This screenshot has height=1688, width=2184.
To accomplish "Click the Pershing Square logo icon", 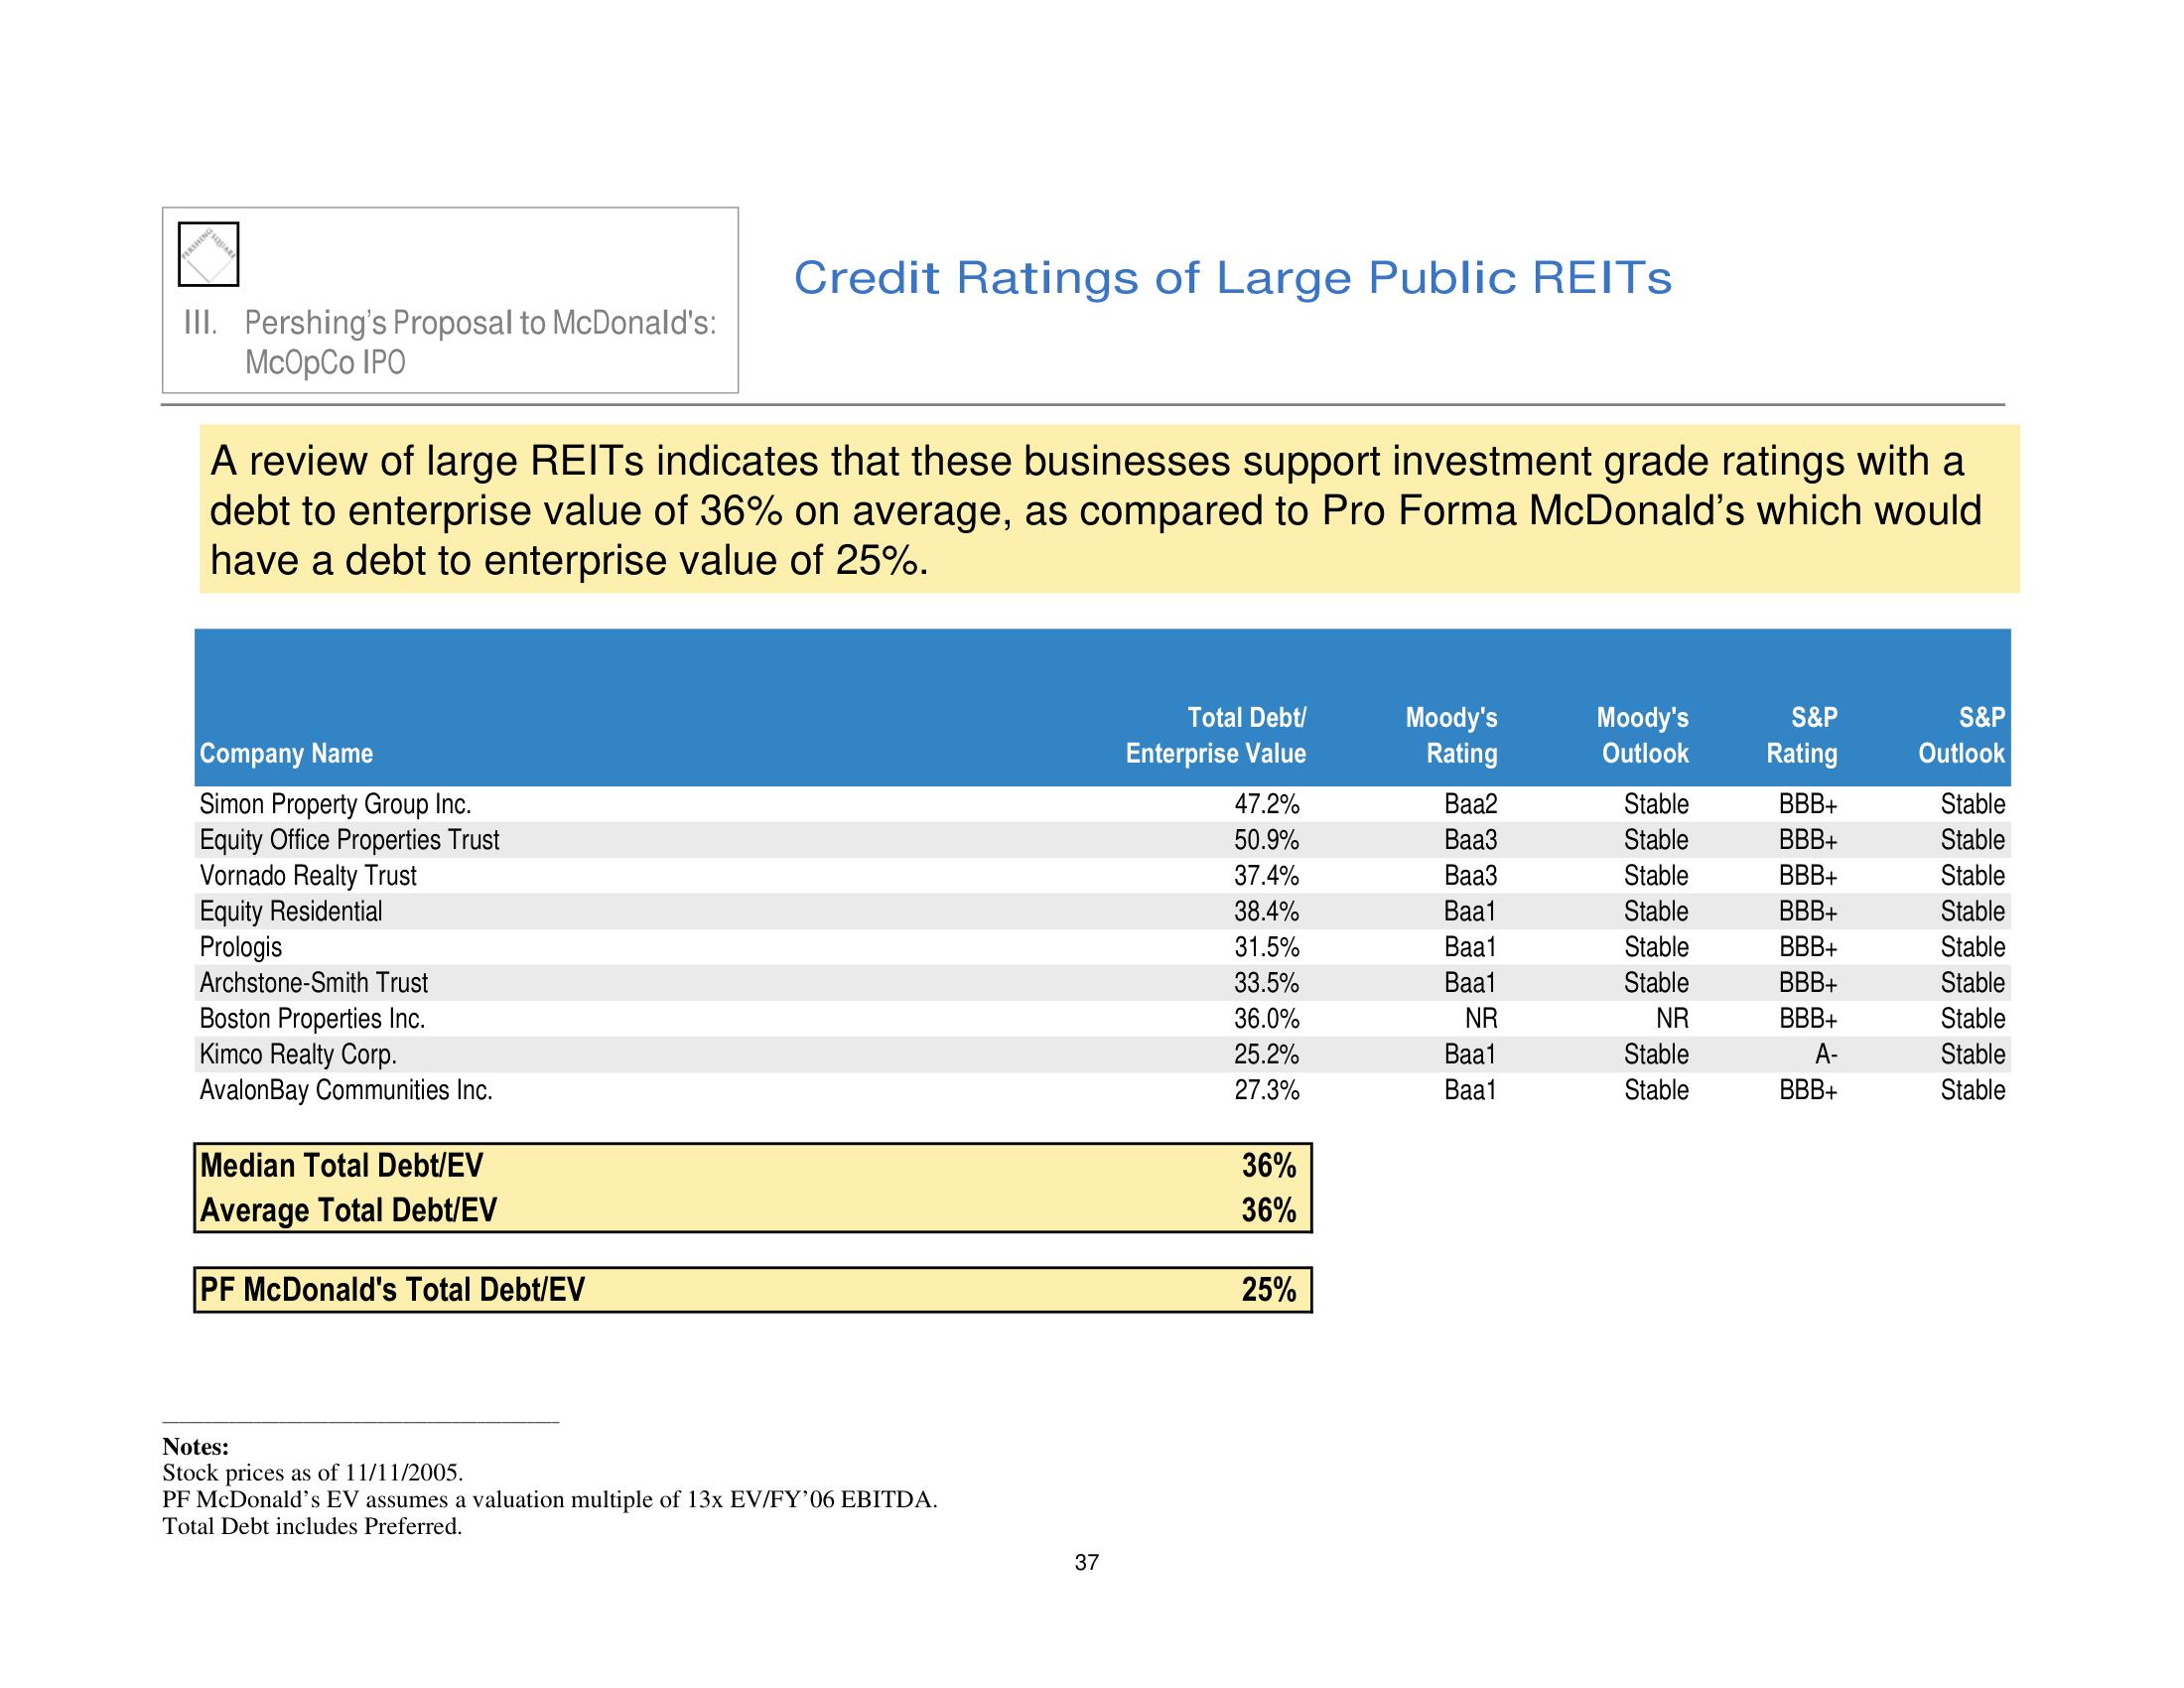I will pos(208,254).
